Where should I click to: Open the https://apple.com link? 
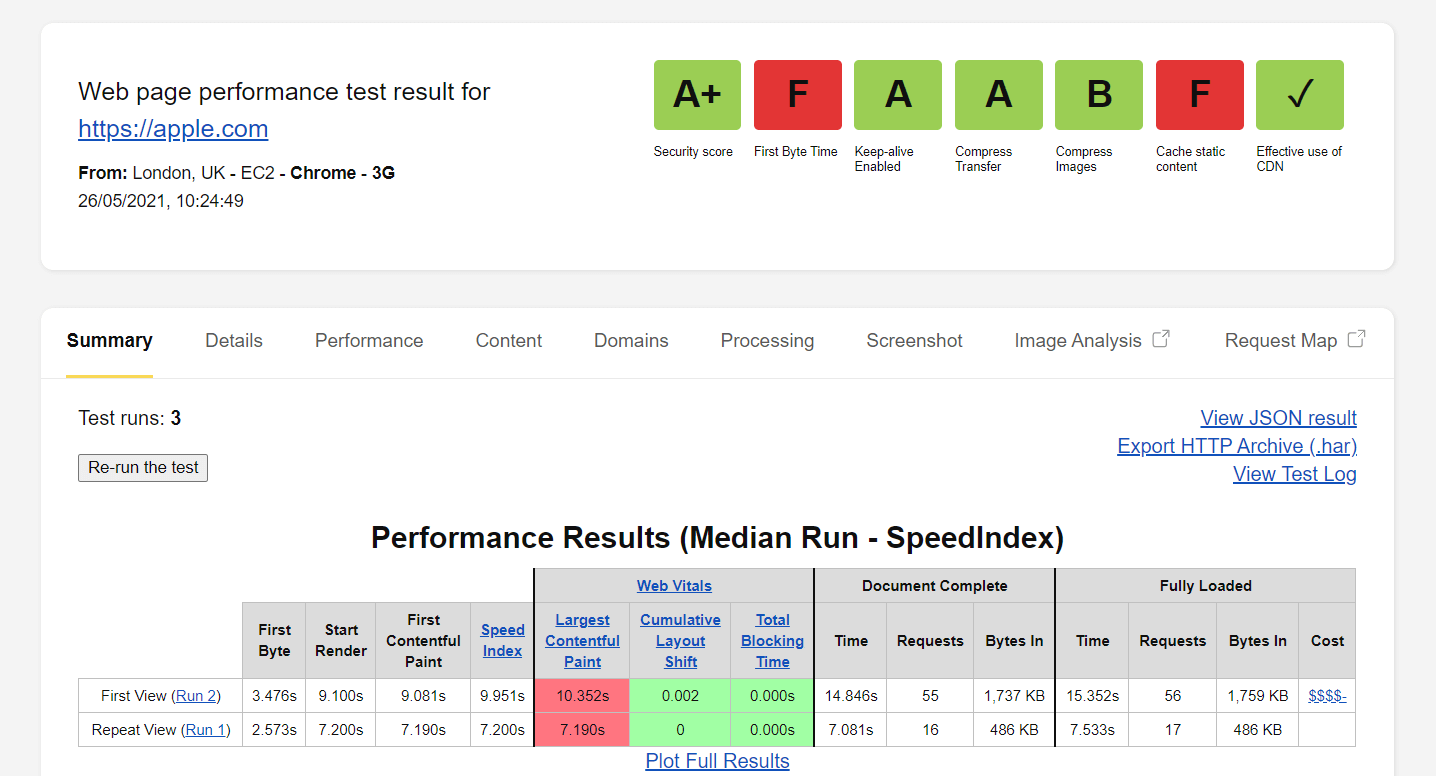pyautogui.click(x=173, y=128)
